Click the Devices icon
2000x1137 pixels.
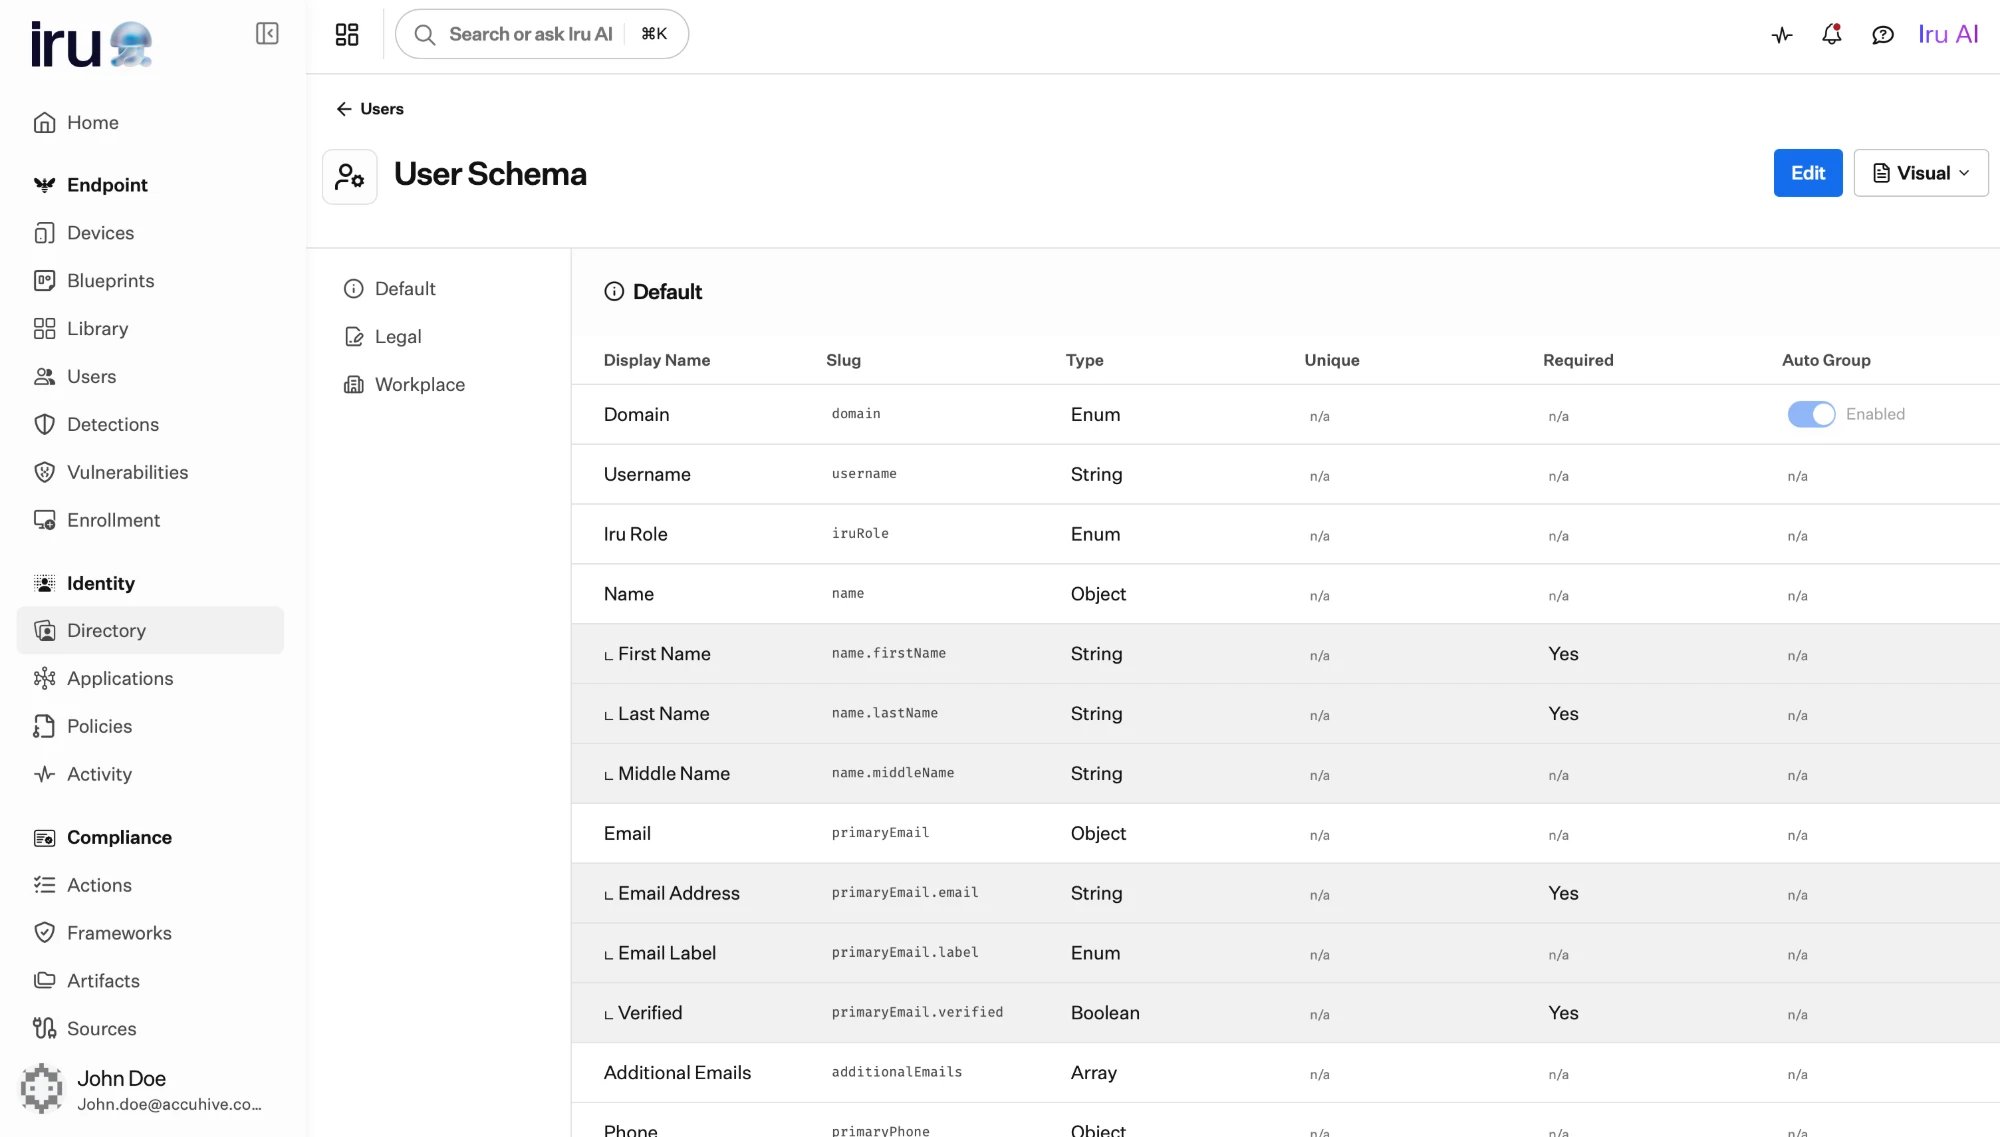tap(44, 233)
